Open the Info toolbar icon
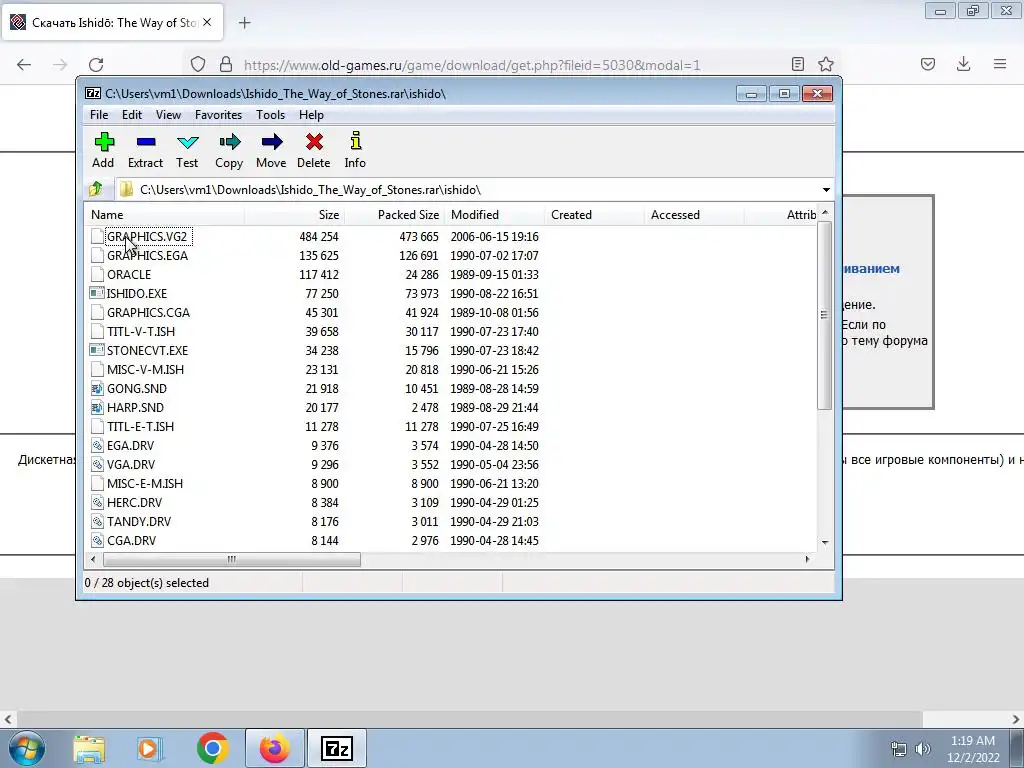This screenshot has height=768, width=1024. tap(355, 150)
